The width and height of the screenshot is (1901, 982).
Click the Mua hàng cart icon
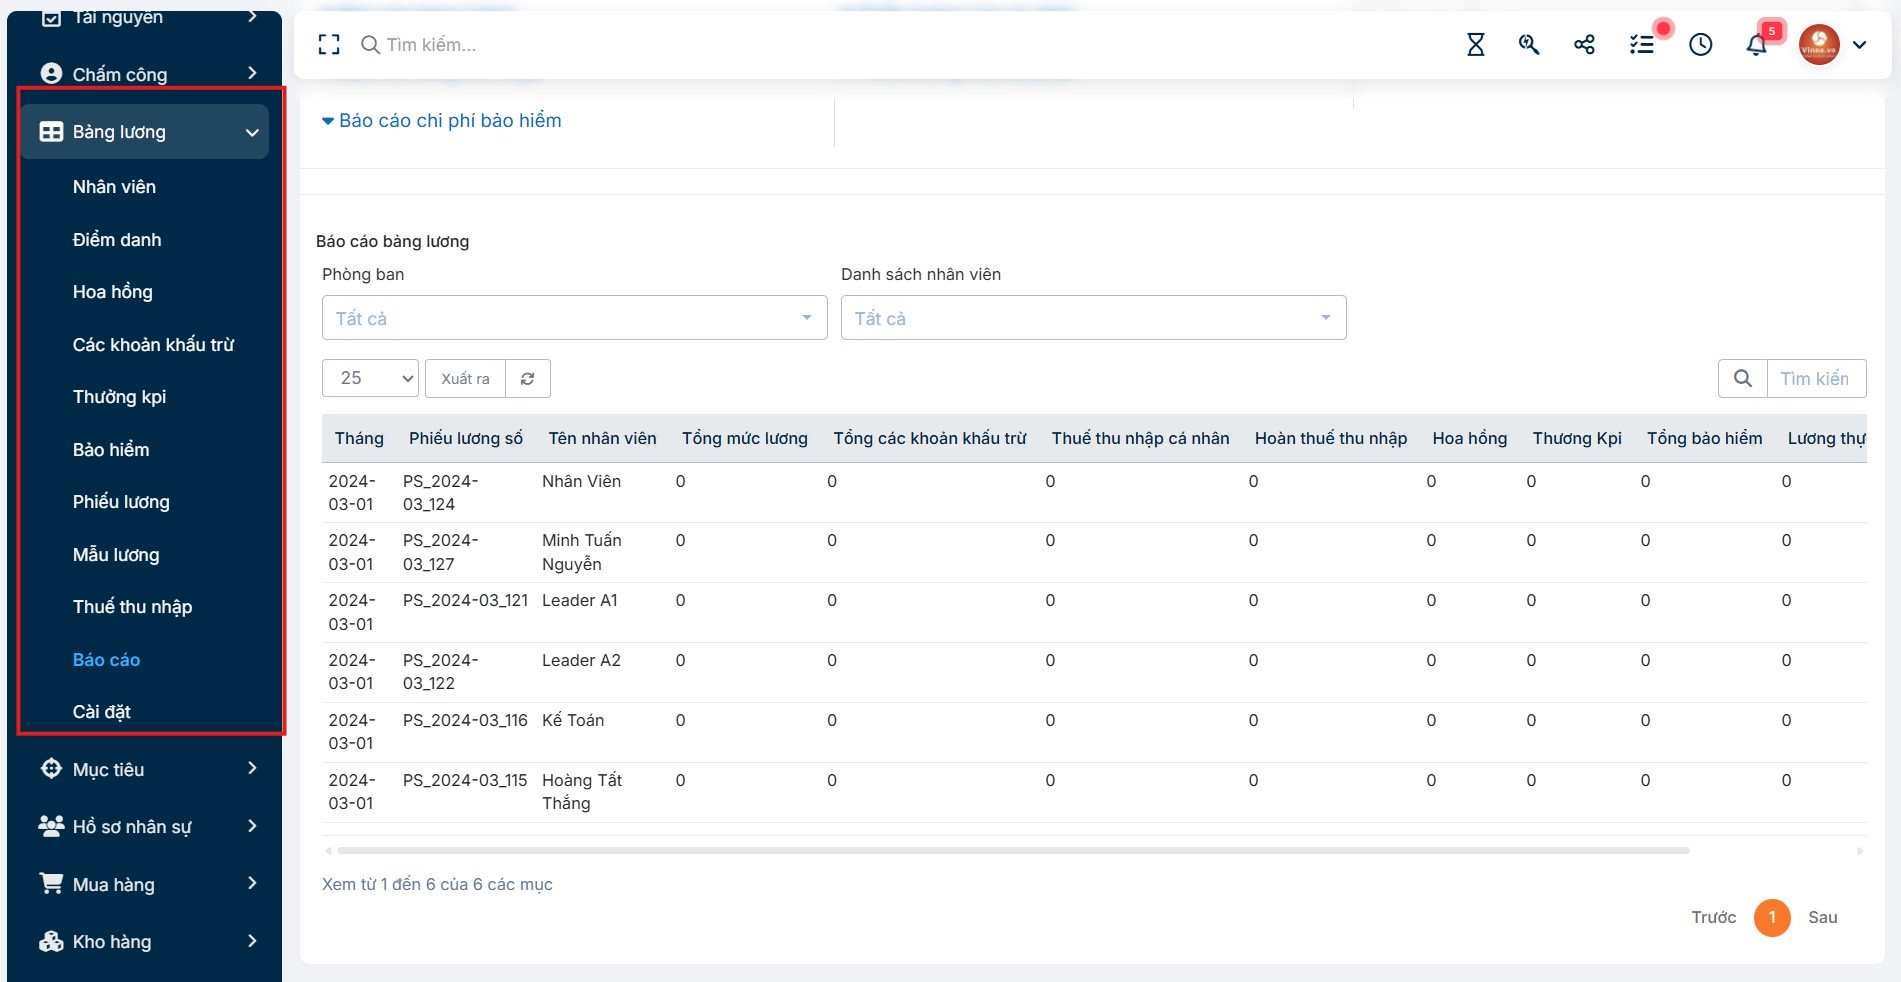51,883
